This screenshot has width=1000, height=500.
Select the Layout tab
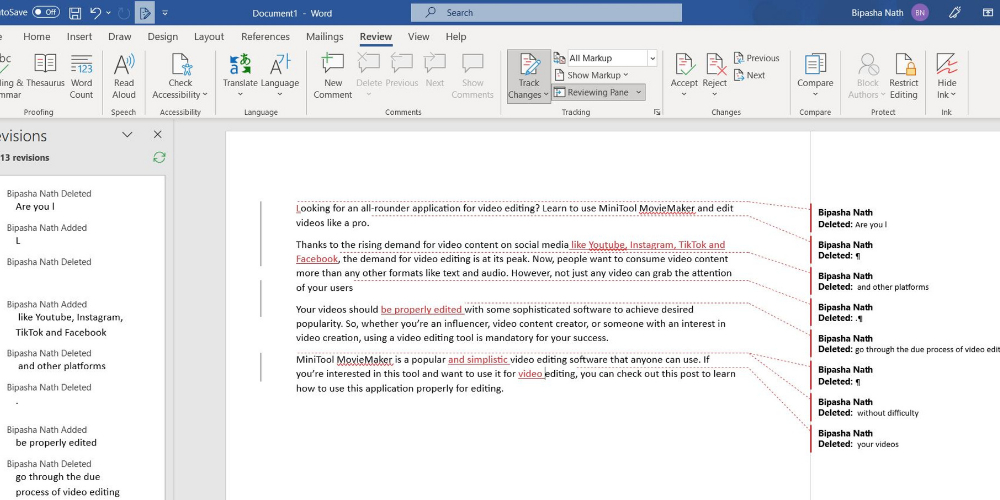coord(209,37)
